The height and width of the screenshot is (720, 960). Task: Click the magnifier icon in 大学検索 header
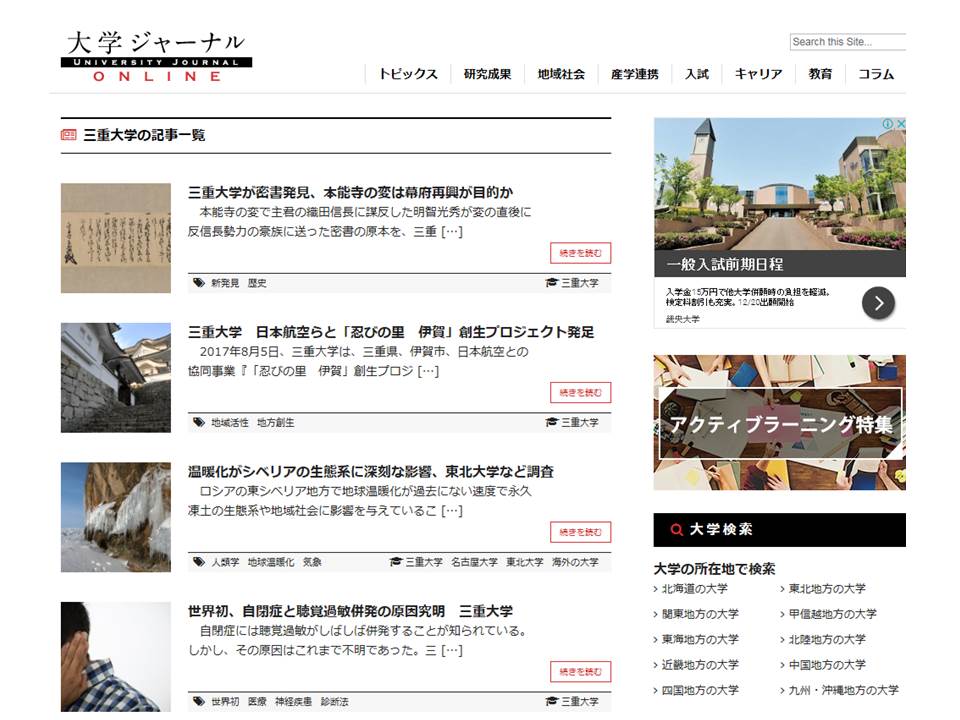[x=677, y=530]
